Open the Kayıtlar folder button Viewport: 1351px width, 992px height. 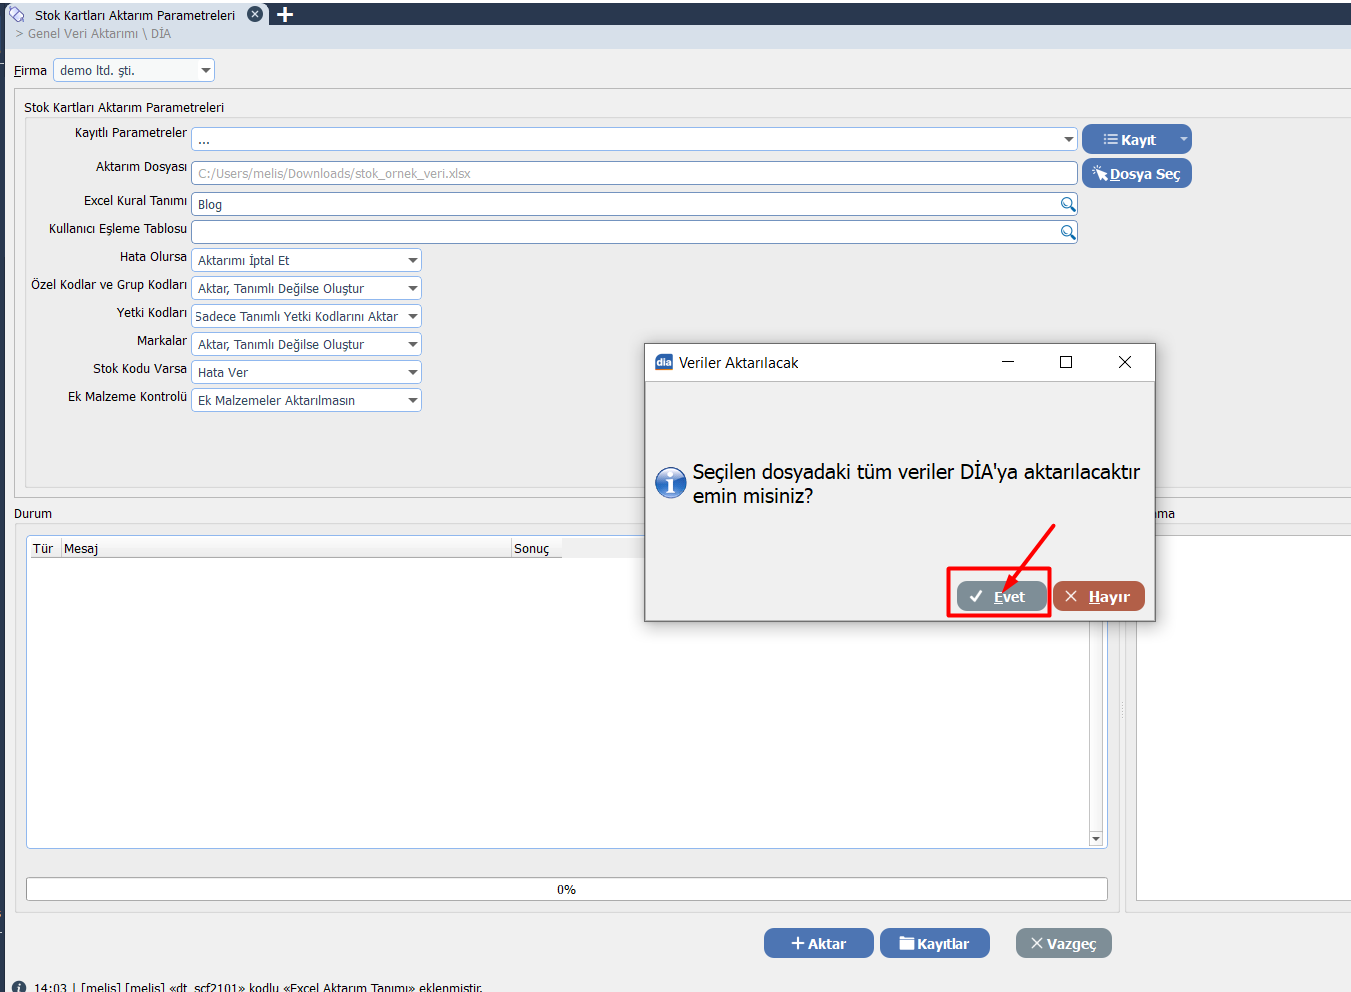[934, 943]
